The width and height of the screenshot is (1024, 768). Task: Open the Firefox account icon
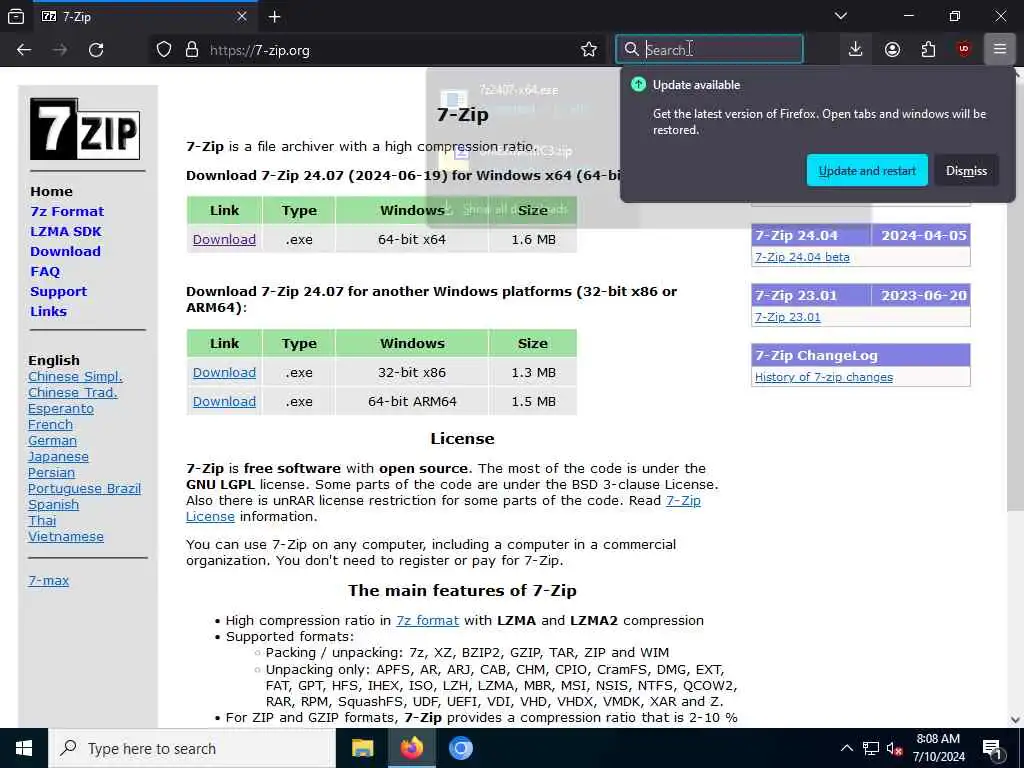[x=892, y=50]
